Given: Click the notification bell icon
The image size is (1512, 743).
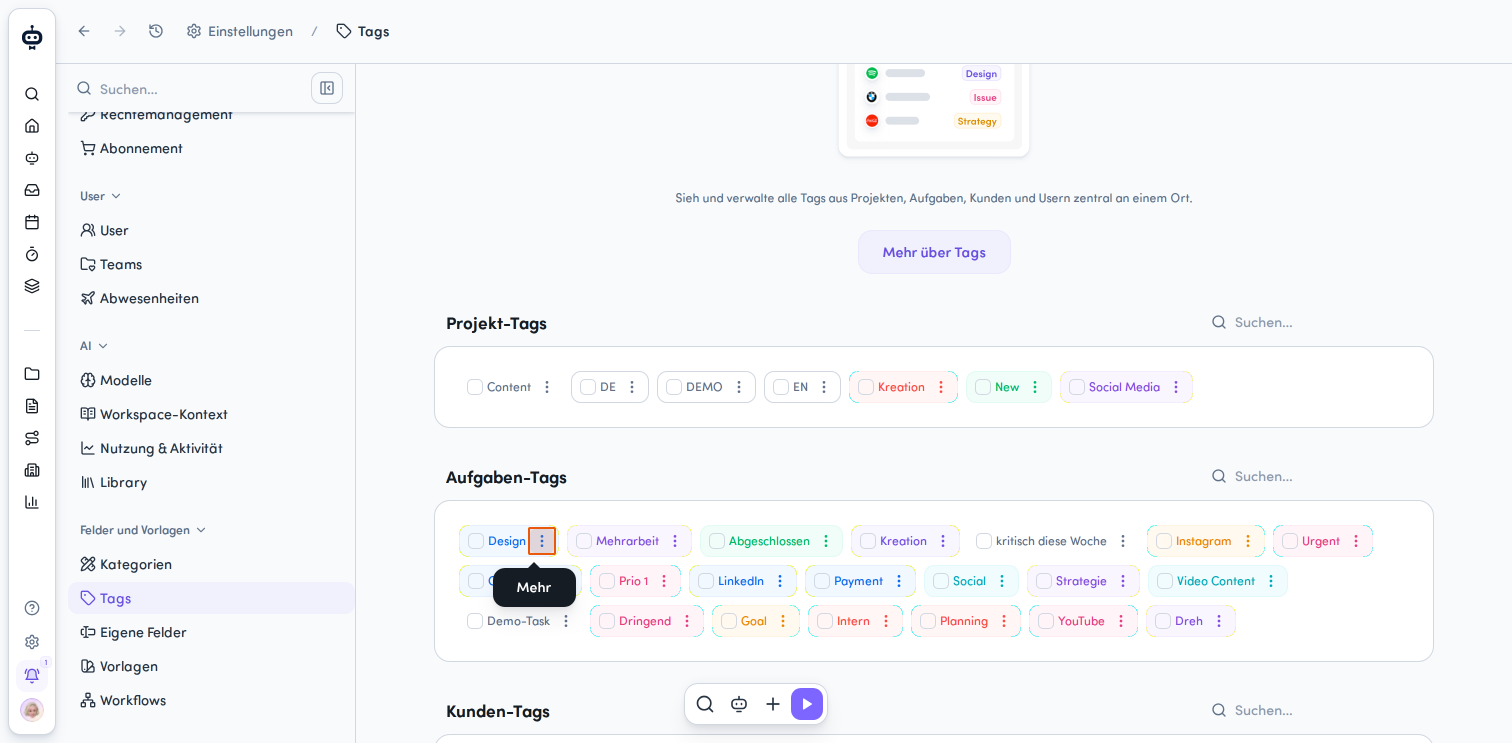Looking at the screenshot, I should (32, 675).
